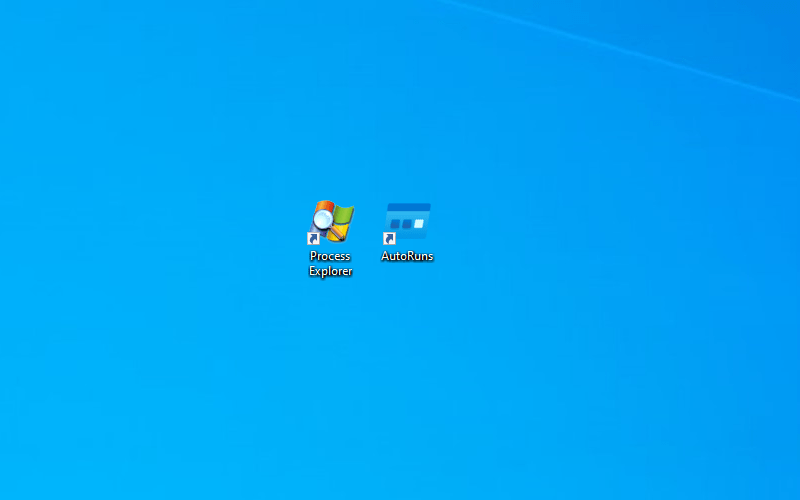800x500 pixels.
Task: Click the word "Explorer" under the icon
Action: [x=330, y=272]
